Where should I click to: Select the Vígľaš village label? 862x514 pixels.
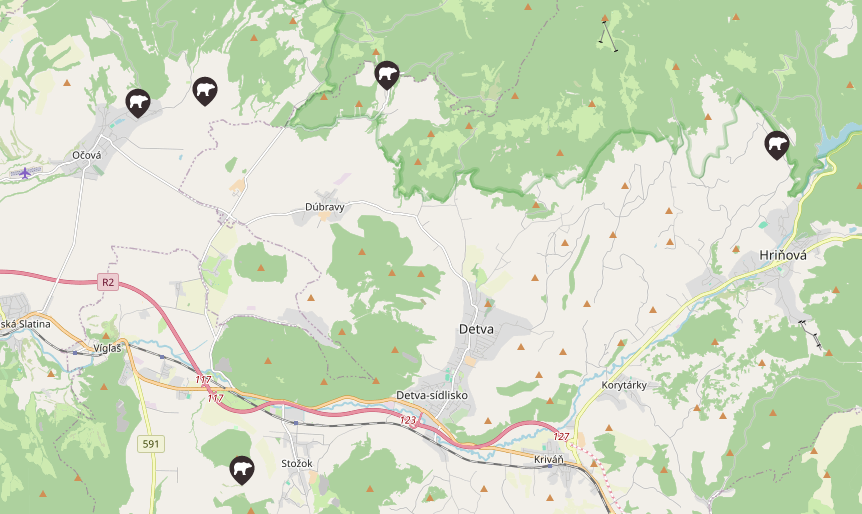(107, 349)
